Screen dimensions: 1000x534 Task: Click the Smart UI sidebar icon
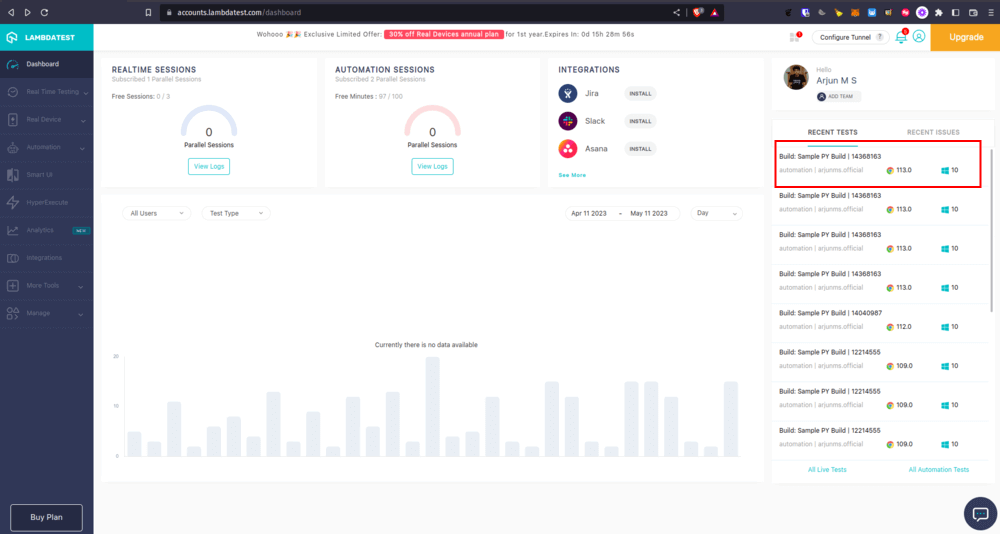coord(13,175)
